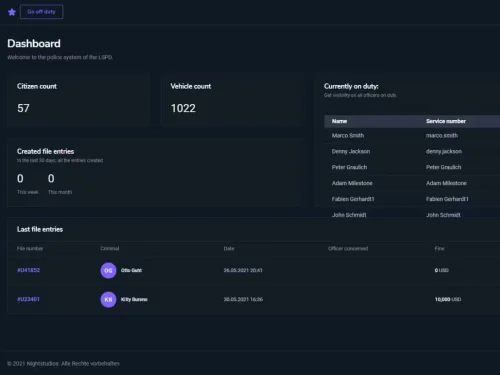Click the This week entries count

pyautogui.click(x=20, y=178)
